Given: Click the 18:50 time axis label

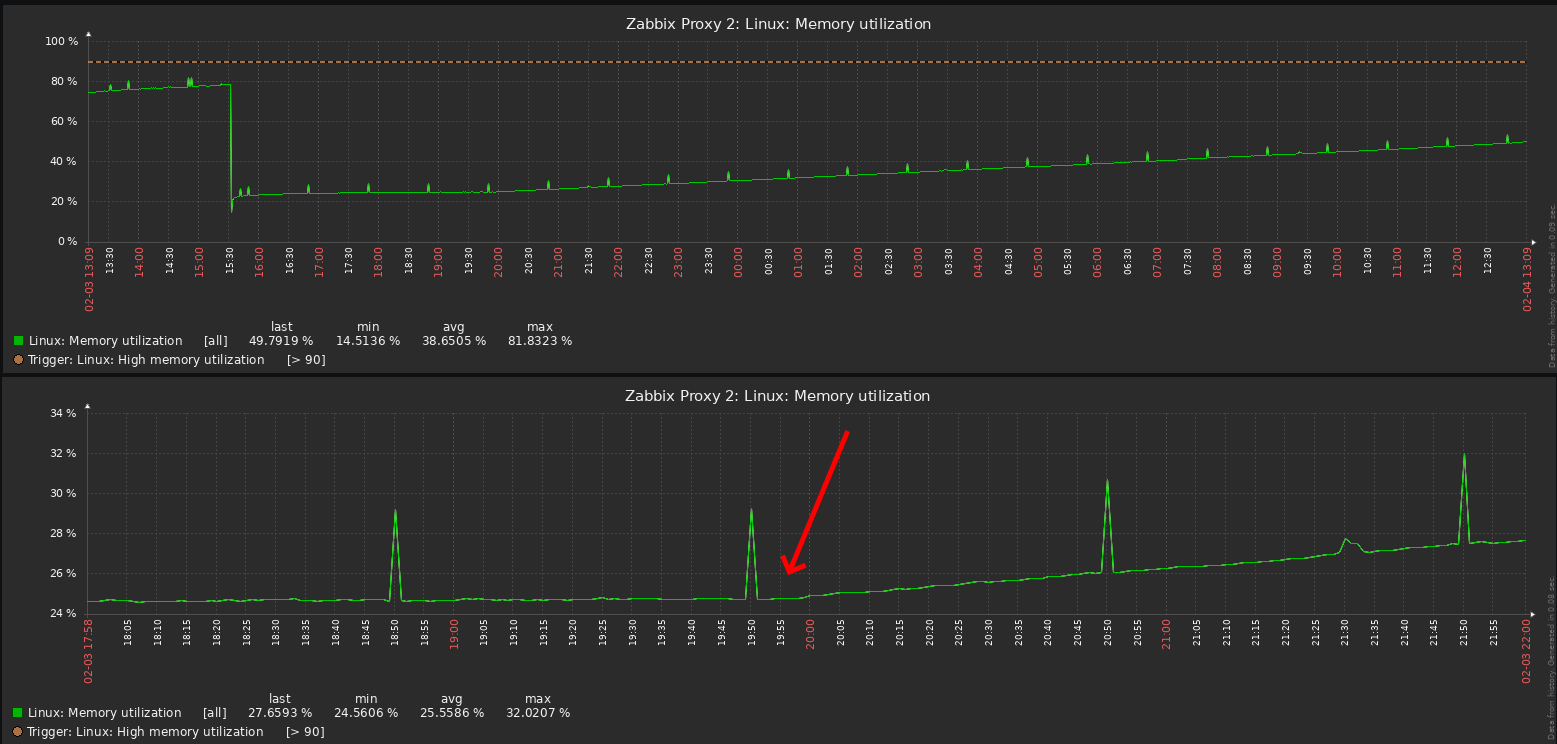Looking at the screenshot, I should point(396,632).
